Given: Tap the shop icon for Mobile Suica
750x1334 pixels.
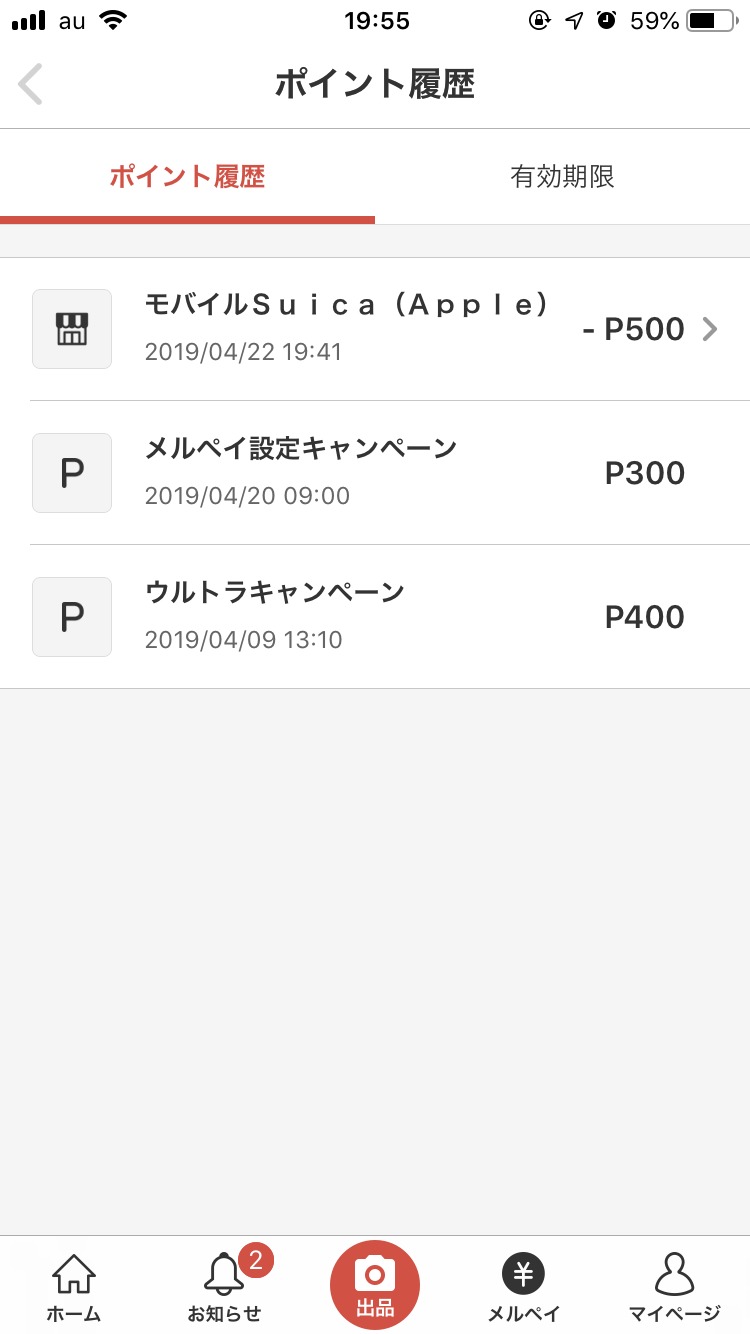Looking at the screenshot, I should [72, 329].
